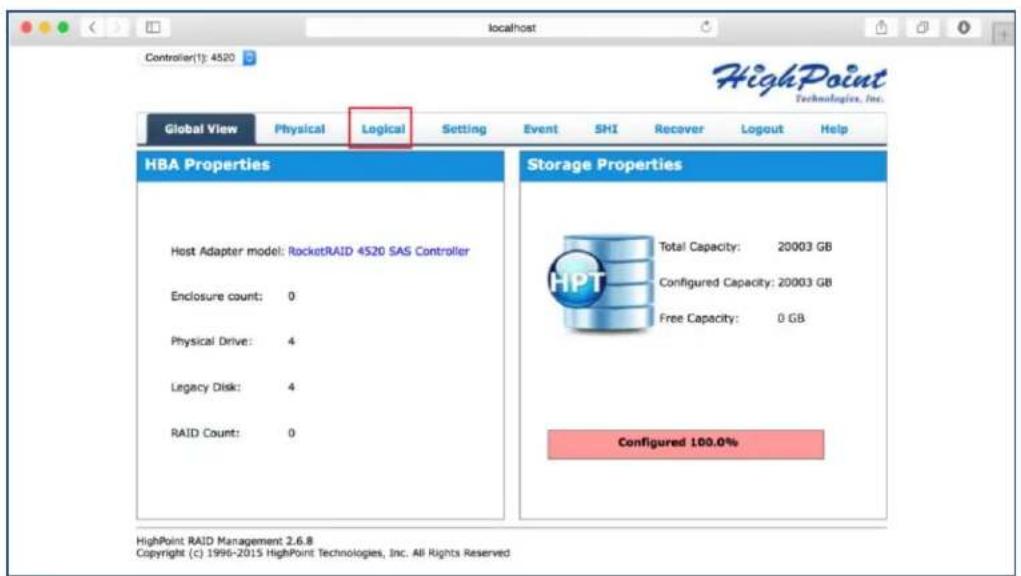The width and height of the screenshot is (1021, 576).
Task: Open the SHI tab
Action: coord(606,129)
